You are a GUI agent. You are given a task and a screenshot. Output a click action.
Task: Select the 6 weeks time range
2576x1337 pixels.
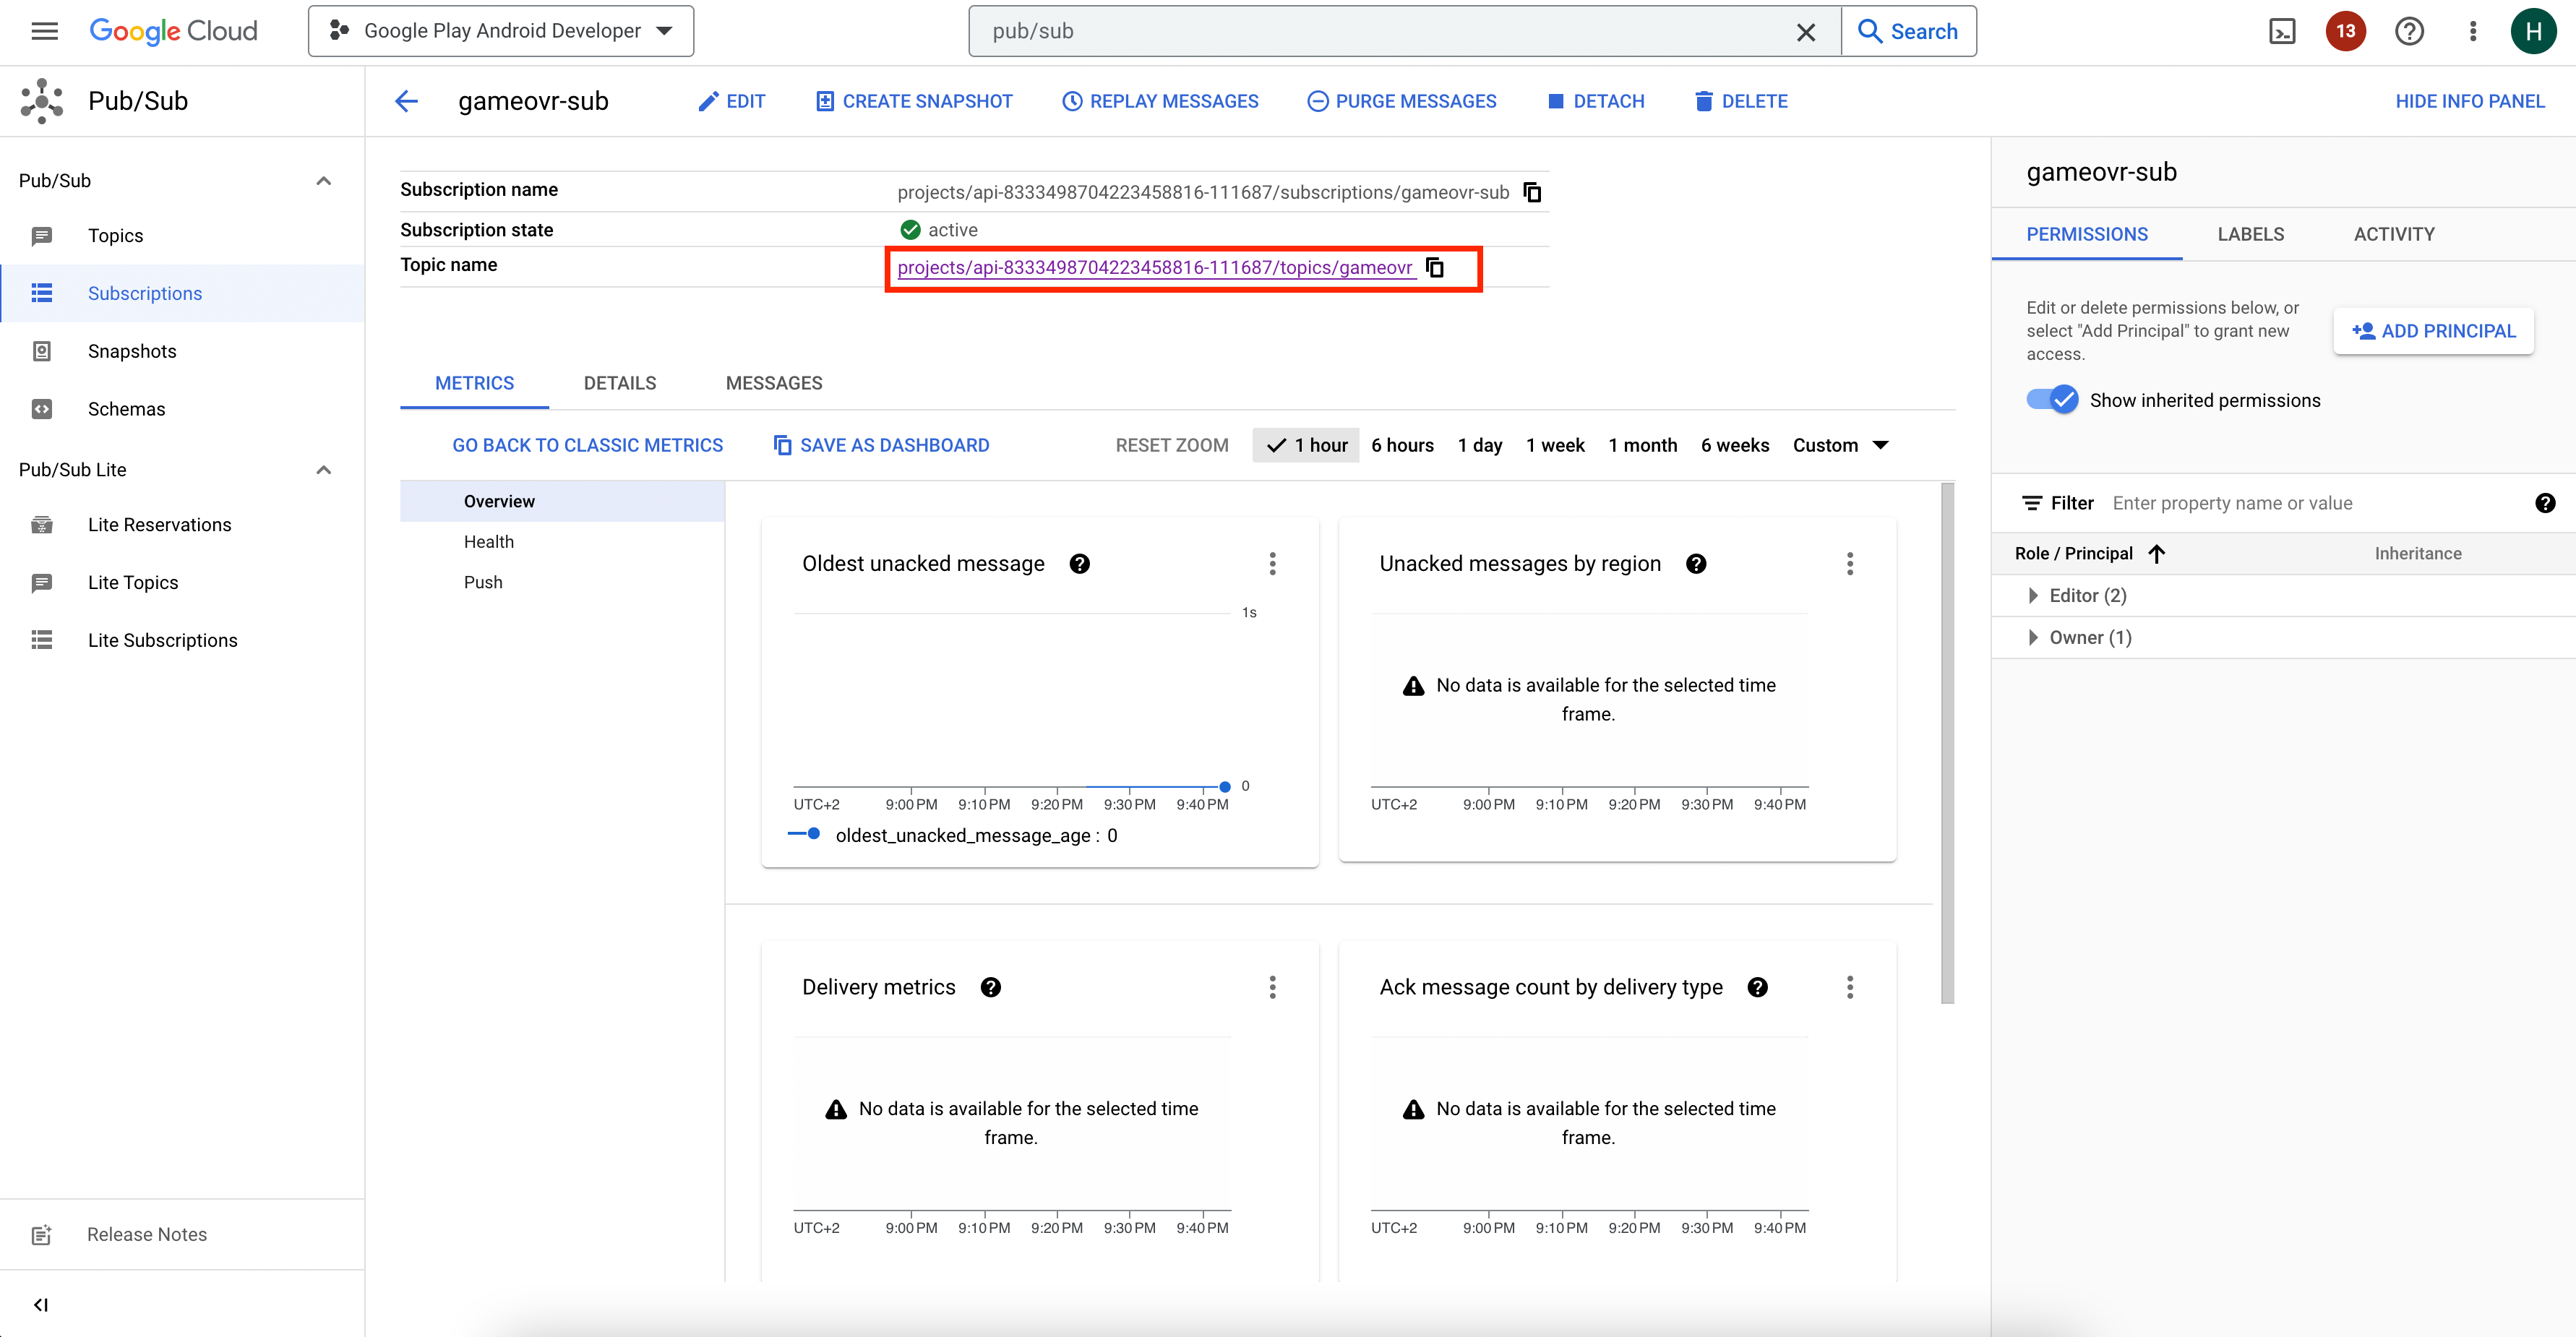pyautogui.click(x=1735, y=446)
